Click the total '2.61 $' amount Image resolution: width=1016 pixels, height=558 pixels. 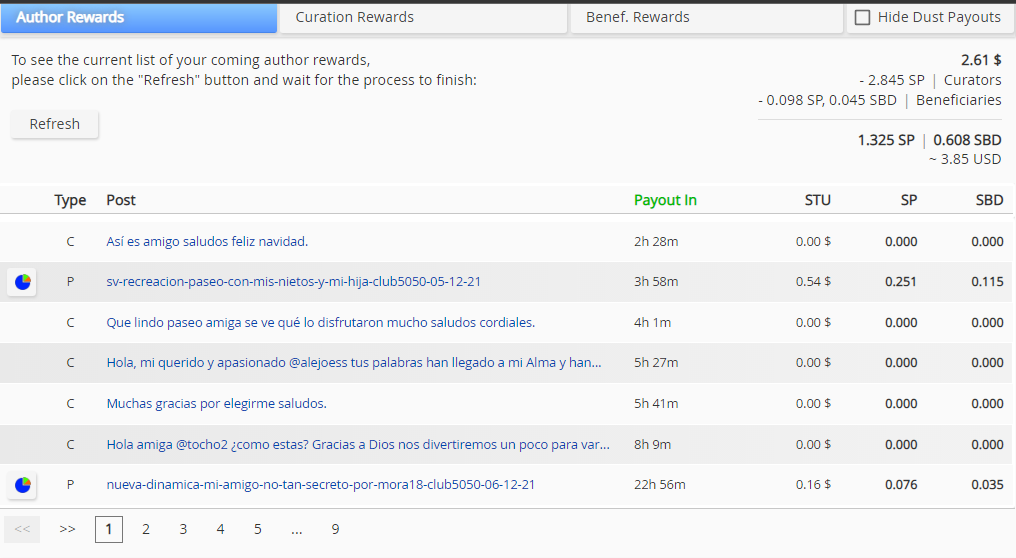click(x=981, y=60)
